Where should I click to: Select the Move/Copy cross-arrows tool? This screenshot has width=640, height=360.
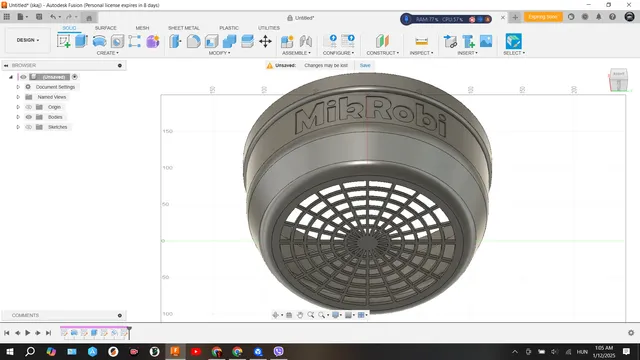tap(265, 41)
